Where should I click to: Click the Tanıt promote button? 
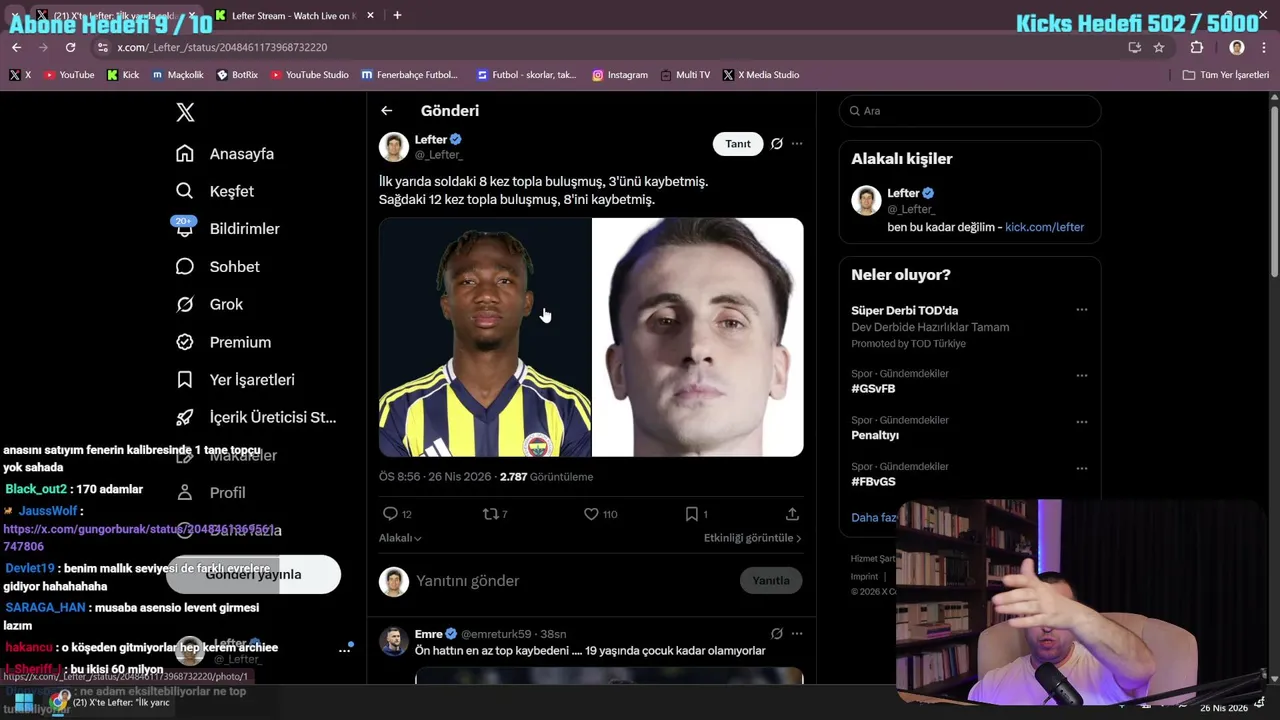click(738, 144)
